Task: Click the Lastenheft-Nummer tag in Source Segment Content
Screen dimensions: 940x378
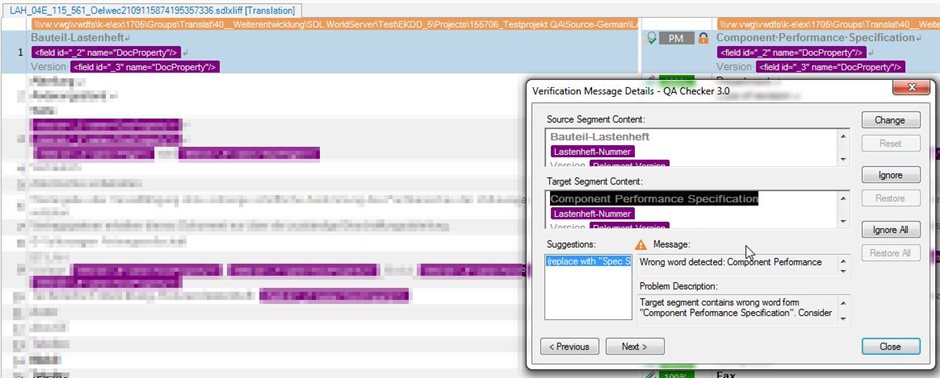Action: tap(592, 152)
